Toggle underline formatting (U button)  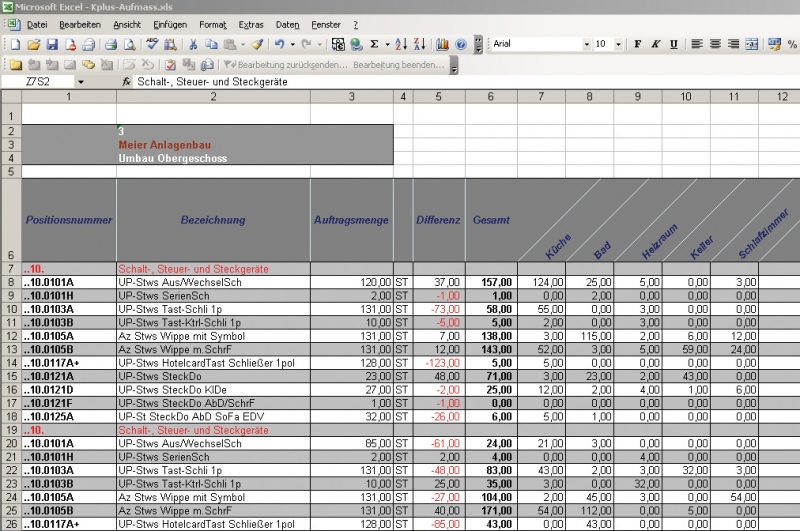(673, 45)
